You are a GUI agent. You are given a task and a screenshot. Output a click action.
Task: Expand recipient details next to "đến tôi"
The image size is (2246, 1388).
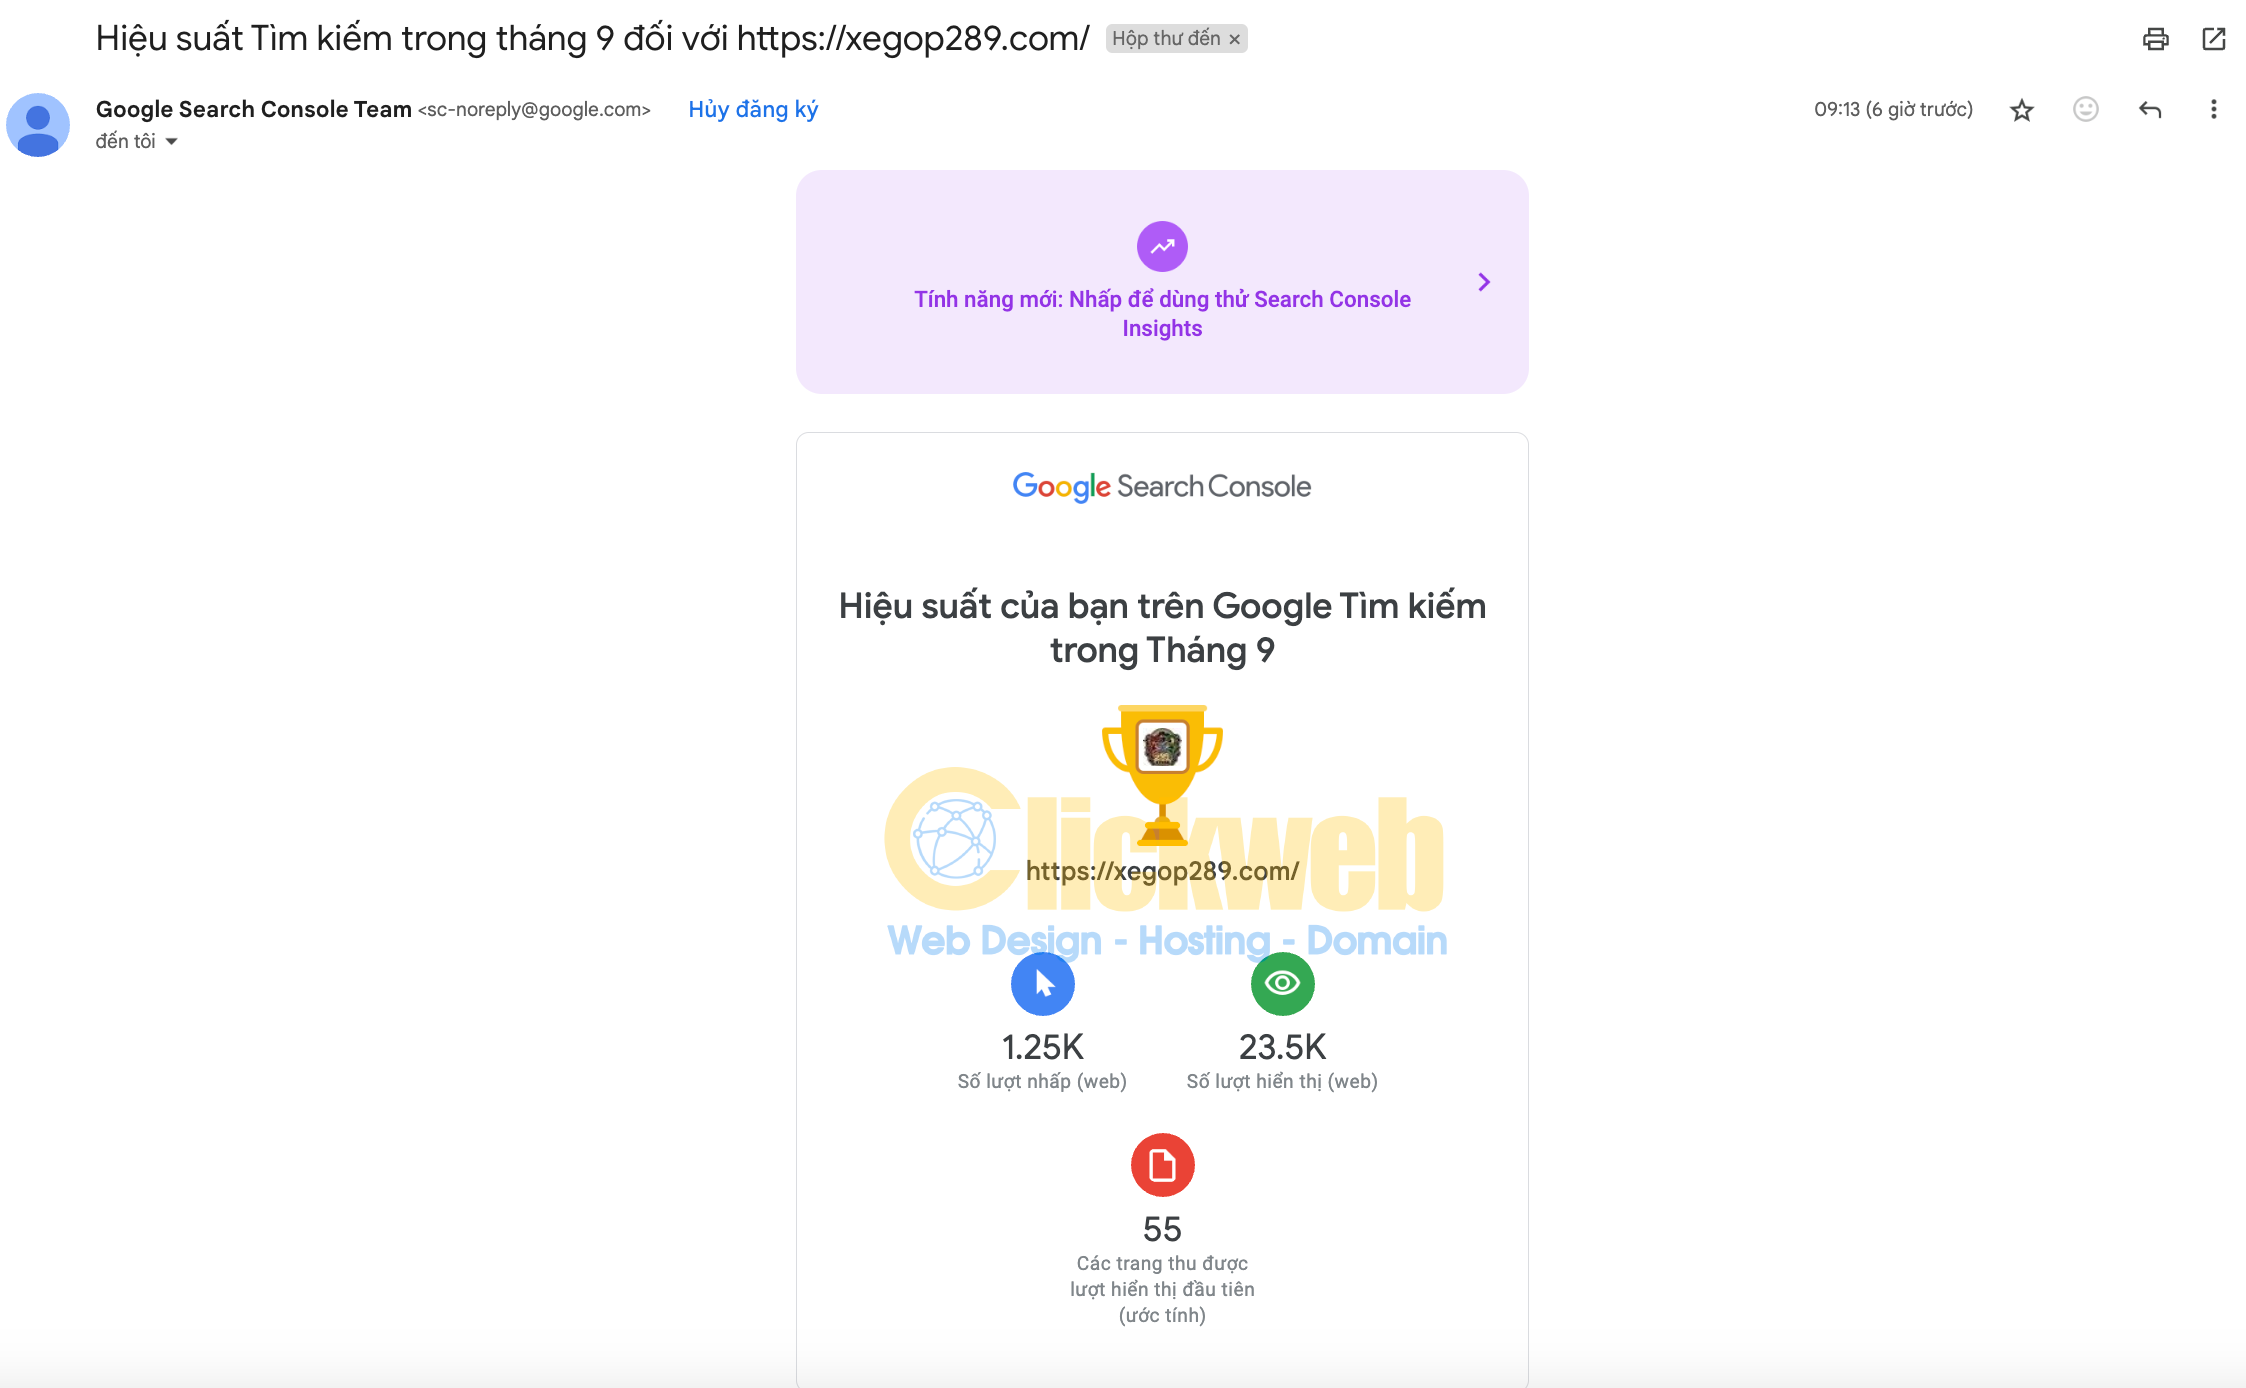tap(171, 142)
